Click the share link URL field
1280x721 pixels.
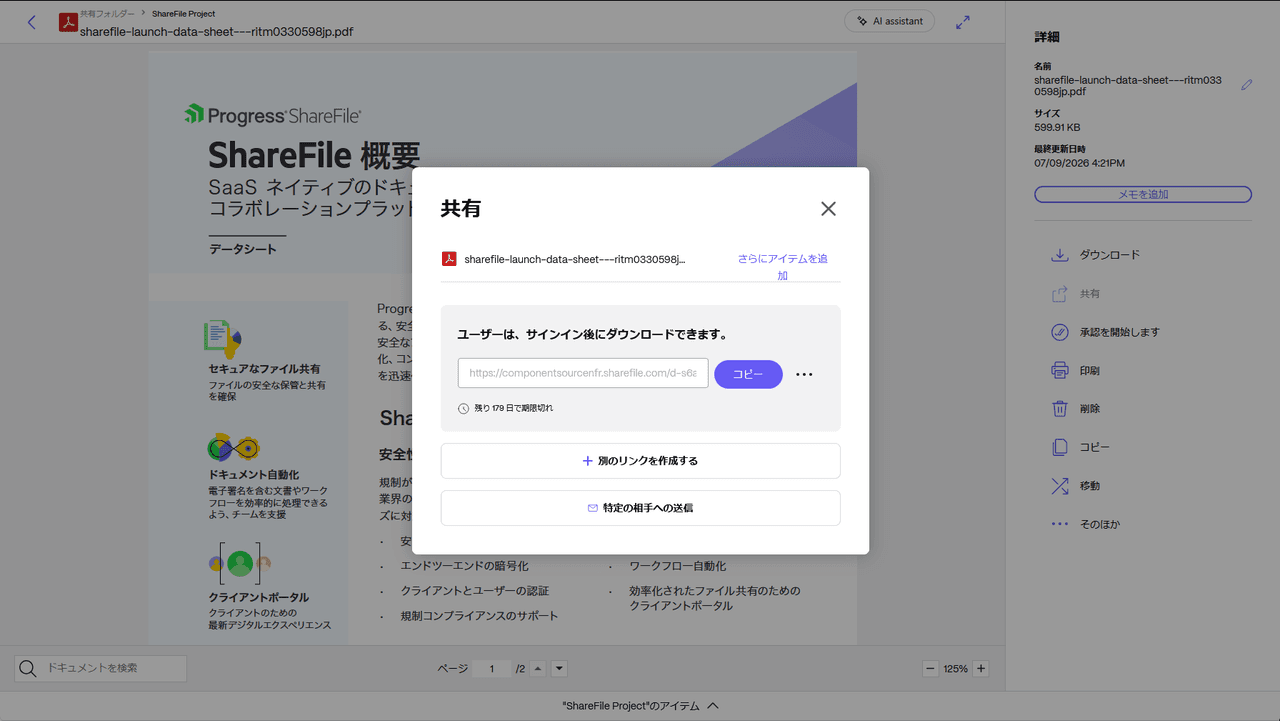pos(583,373)
